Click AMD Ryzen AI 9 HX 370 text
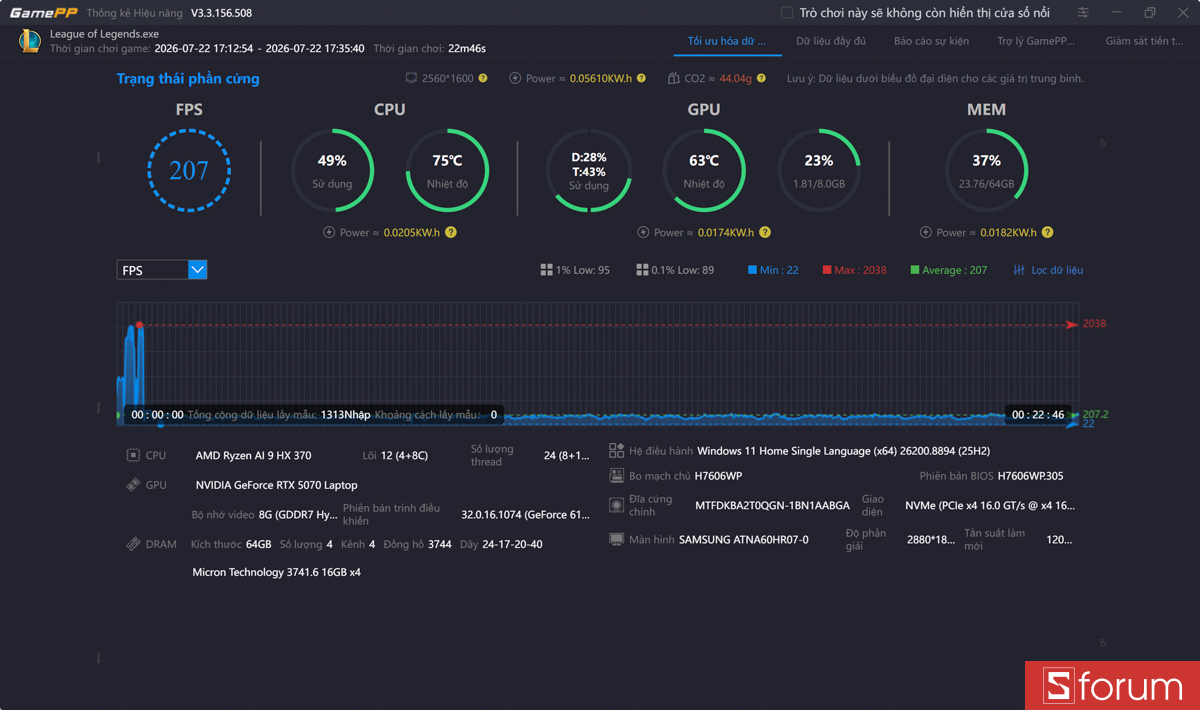This screenshot has width=1200, height=710. (x=253, y=455)
